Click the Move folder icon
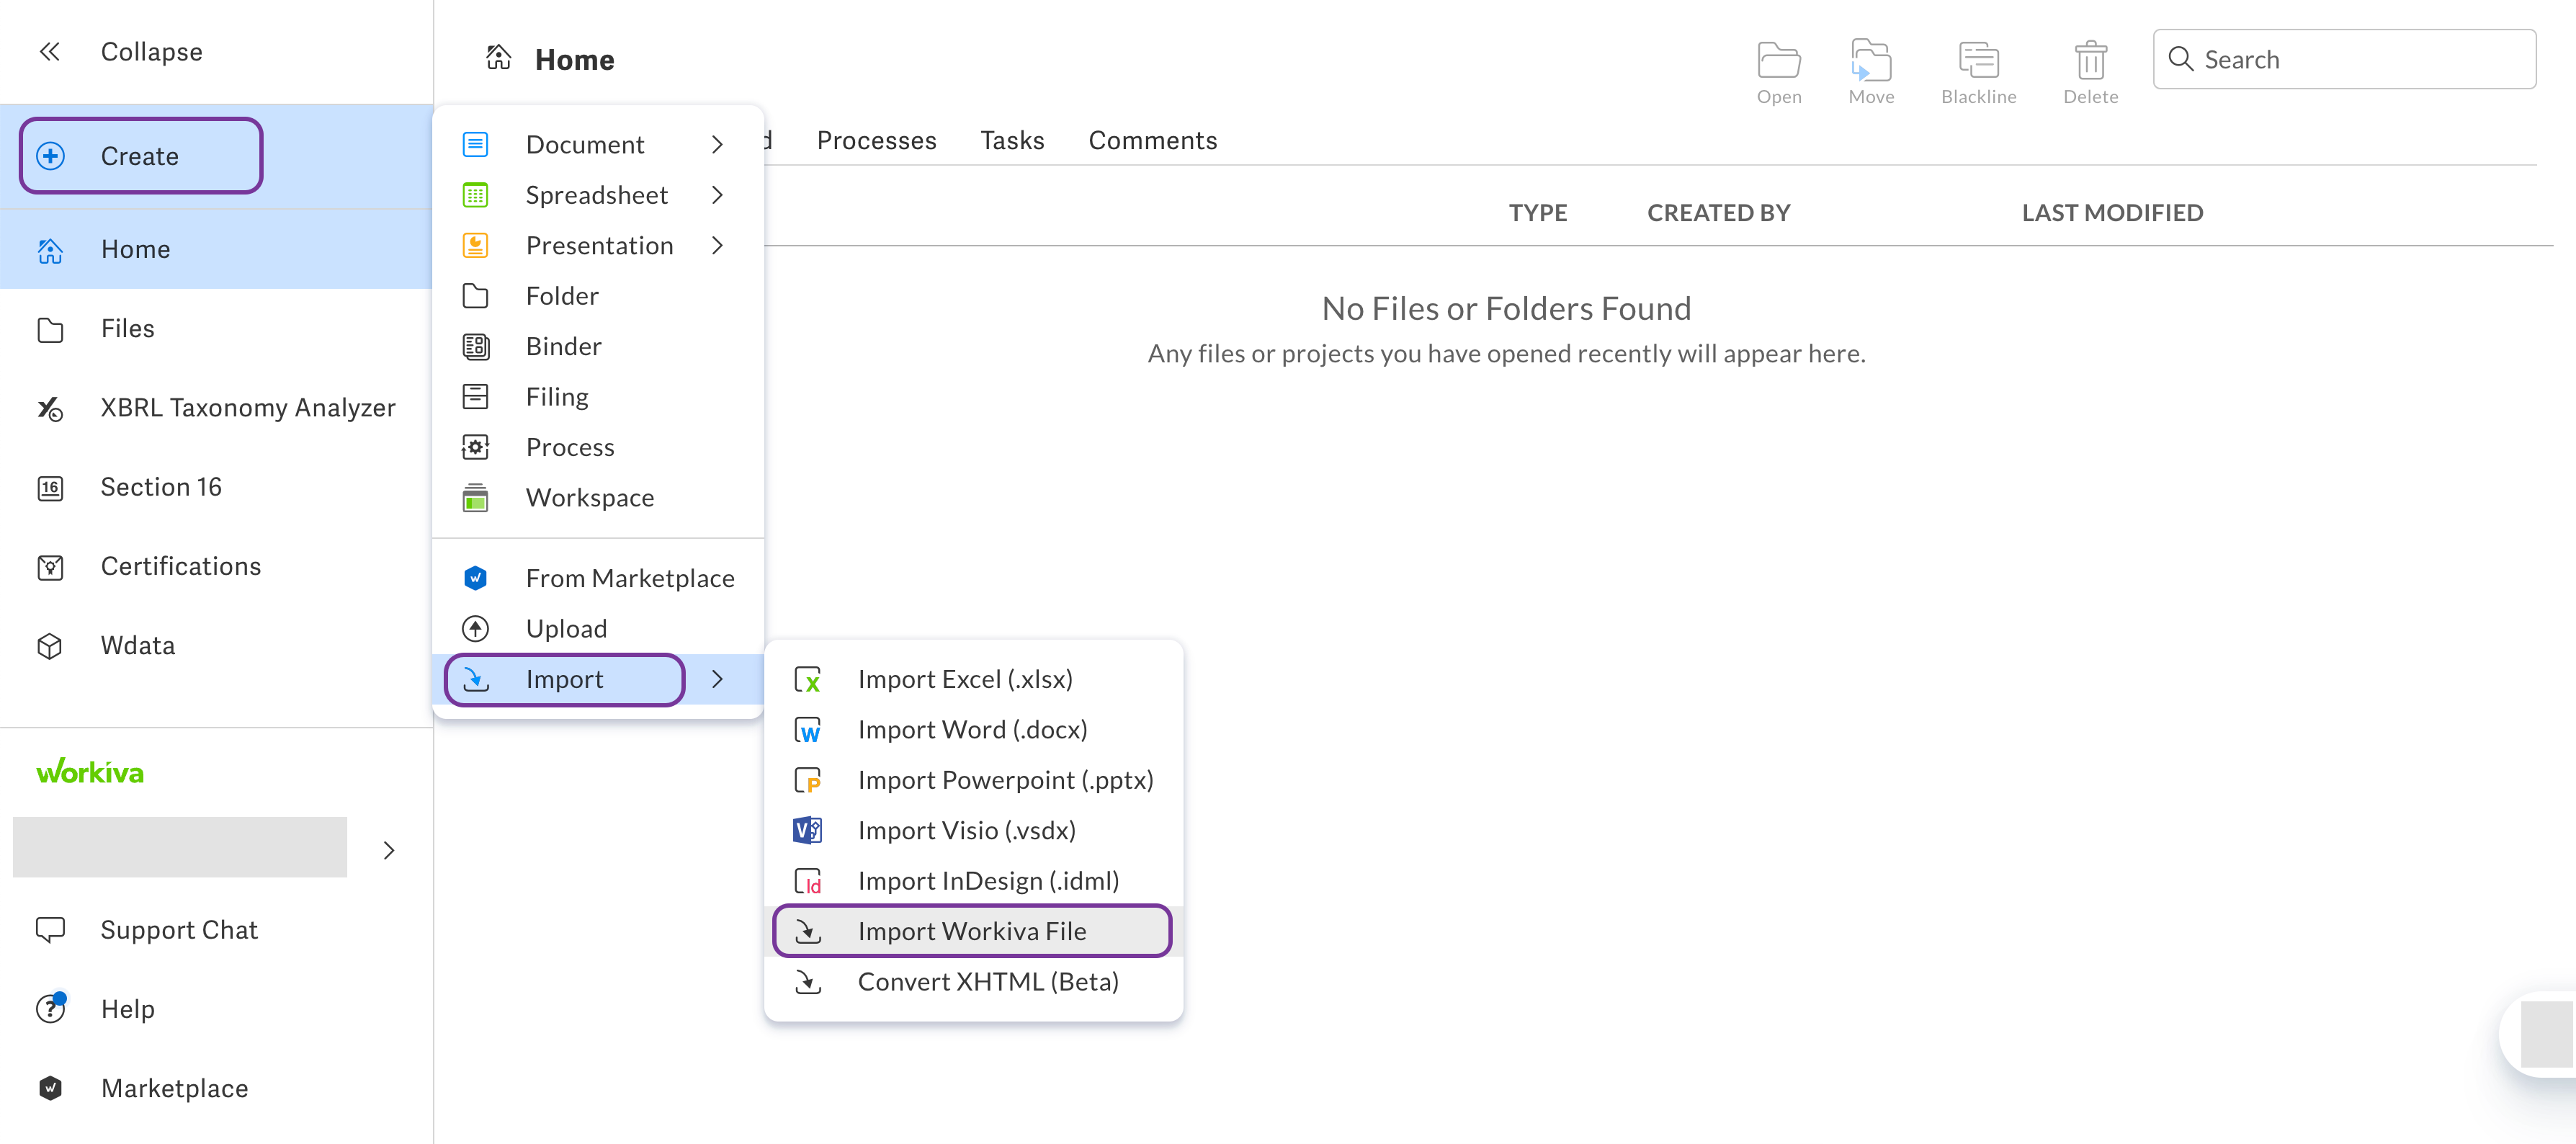The height and width of the screenshot is (1144, 2576). coord(1870,61)
